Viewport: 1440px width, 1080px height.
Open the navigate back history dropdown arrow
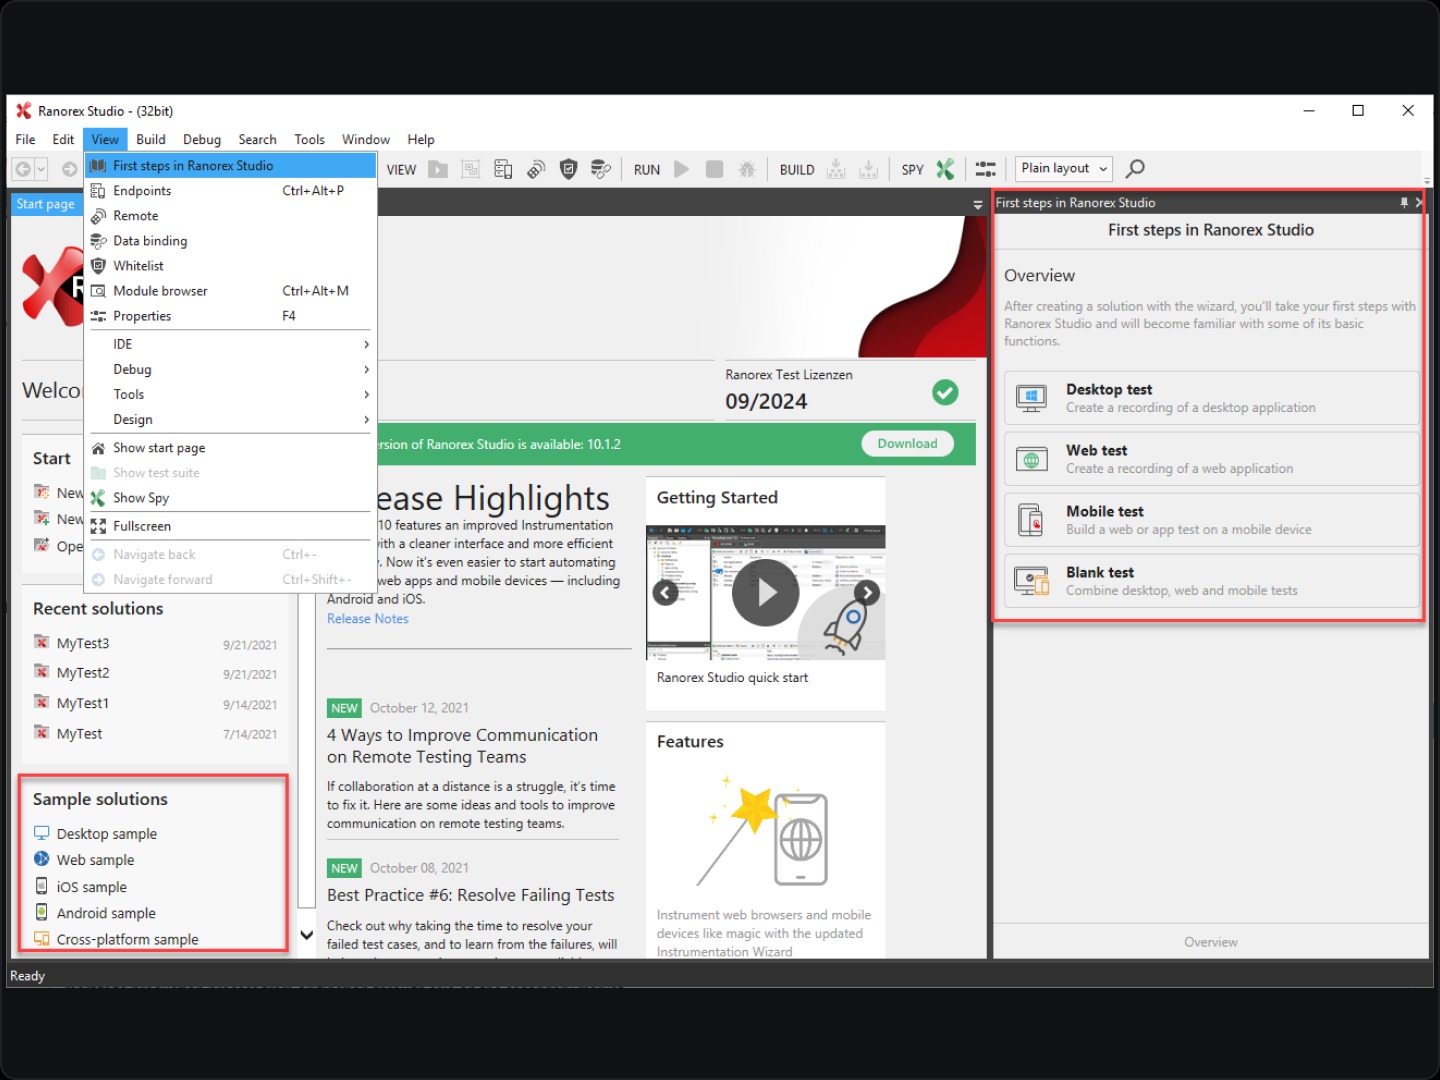(x=41, y=169)
